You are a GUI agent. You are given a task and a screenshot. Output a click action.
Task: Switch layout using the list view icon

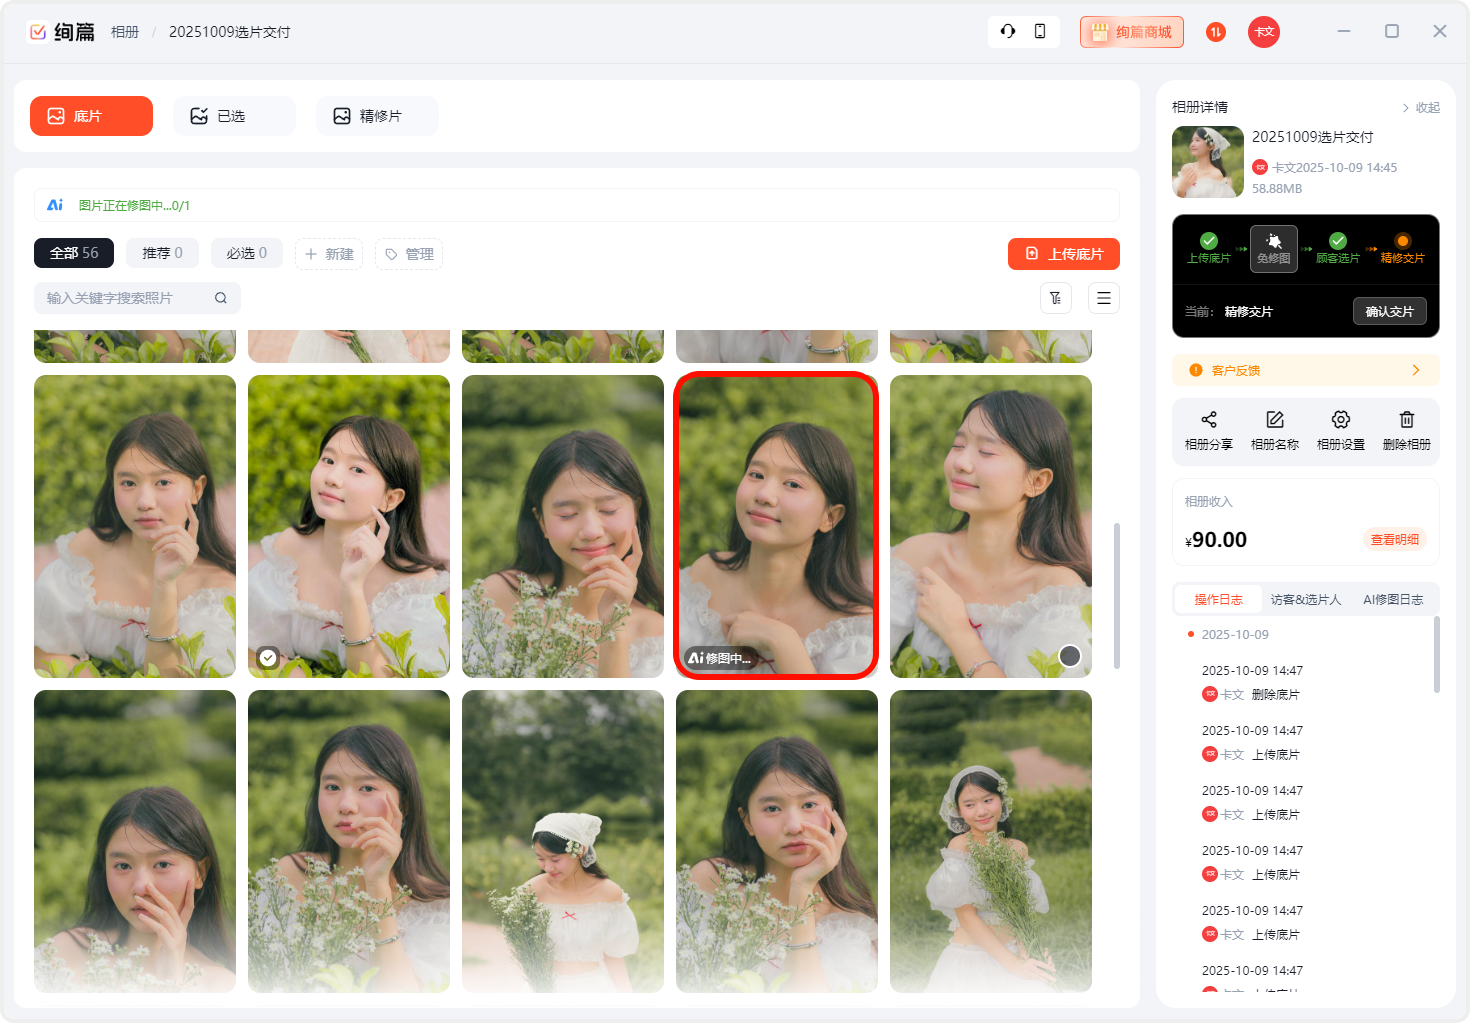coord(1103,298)
